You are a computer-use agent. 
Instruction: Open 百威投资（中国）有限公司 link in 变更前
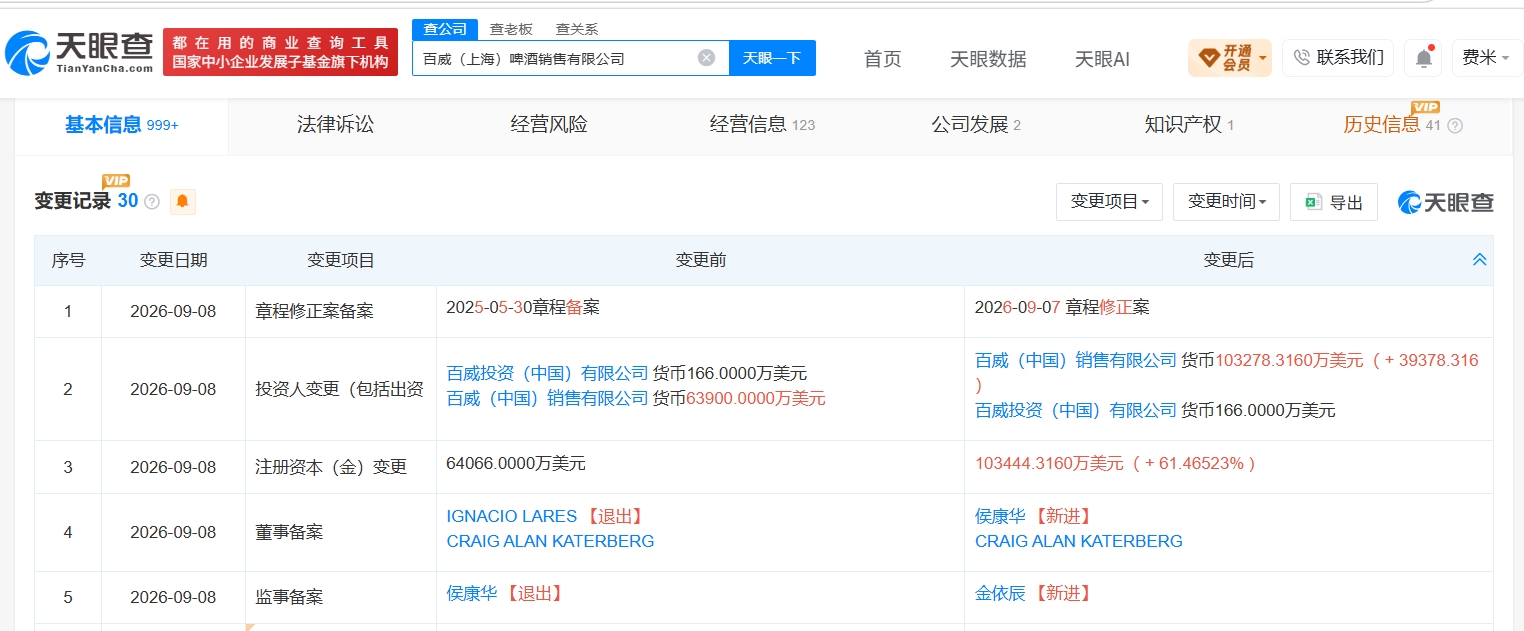click(x=547, y=373)
